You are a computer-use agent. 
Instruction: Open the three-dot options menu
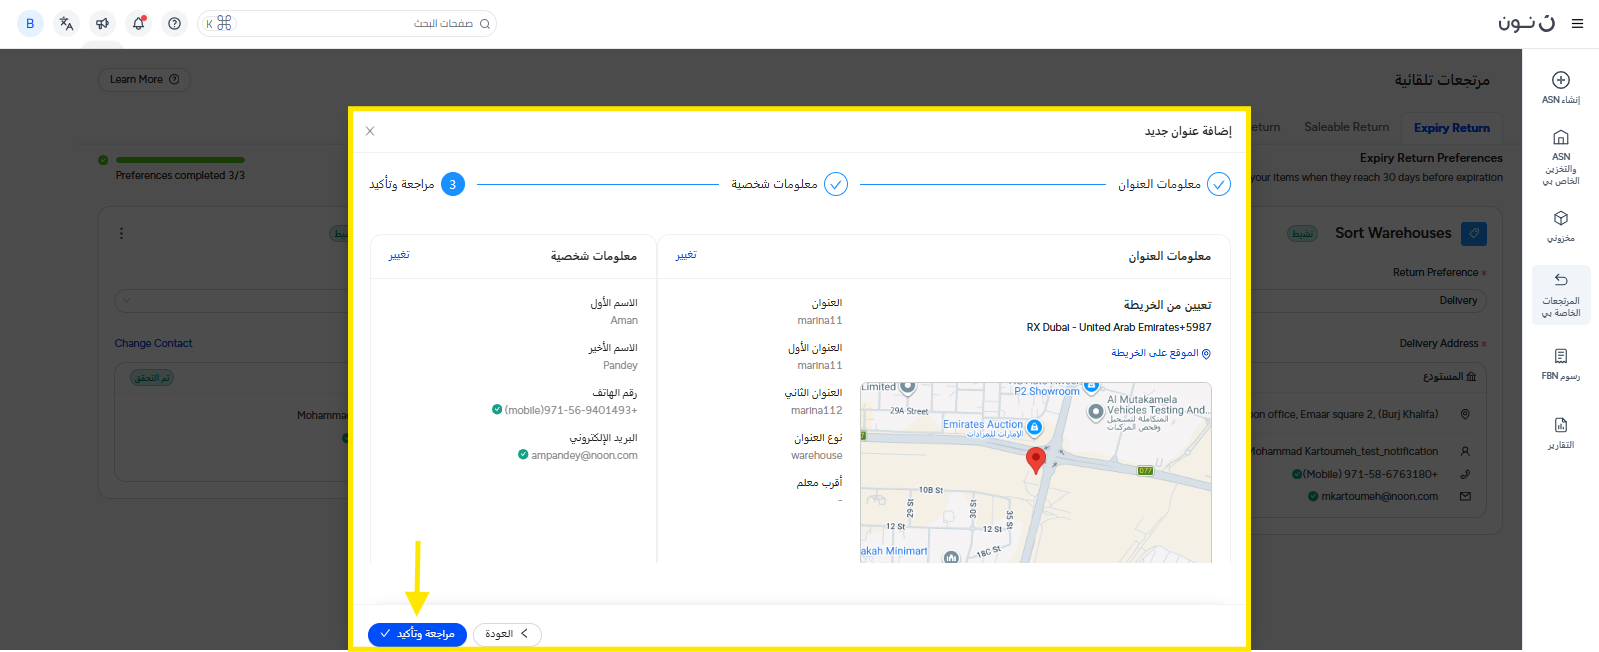(x=122, y=233)
